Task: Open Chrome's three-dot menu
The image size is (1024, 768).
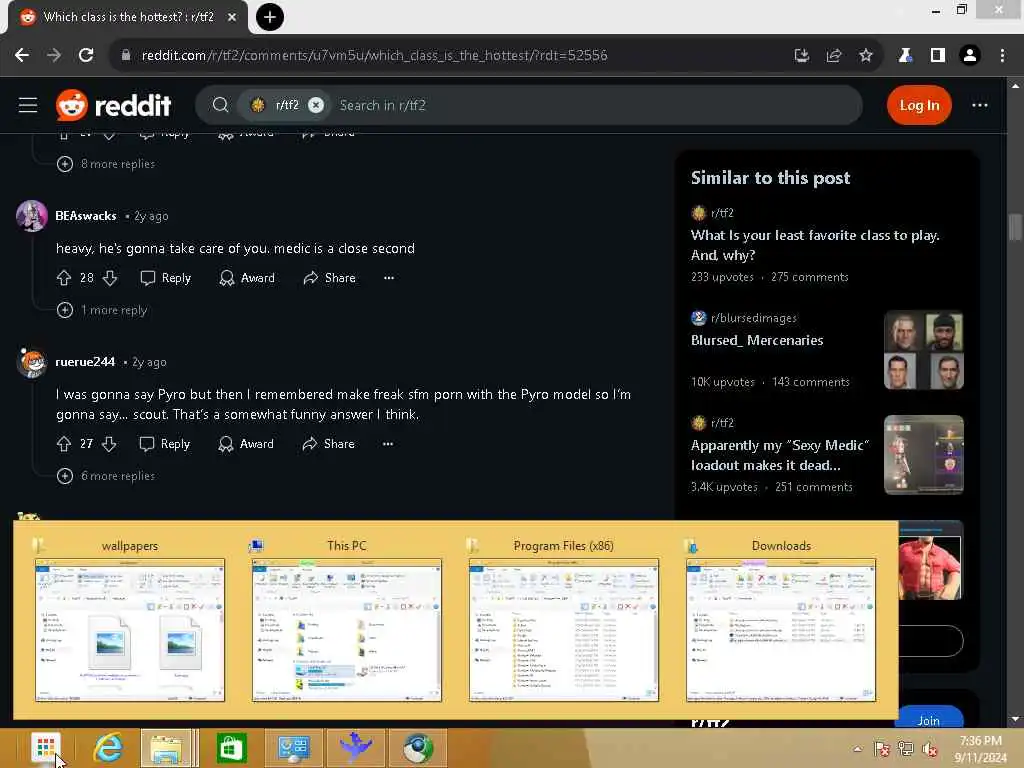Action: tap(1002, 56)
